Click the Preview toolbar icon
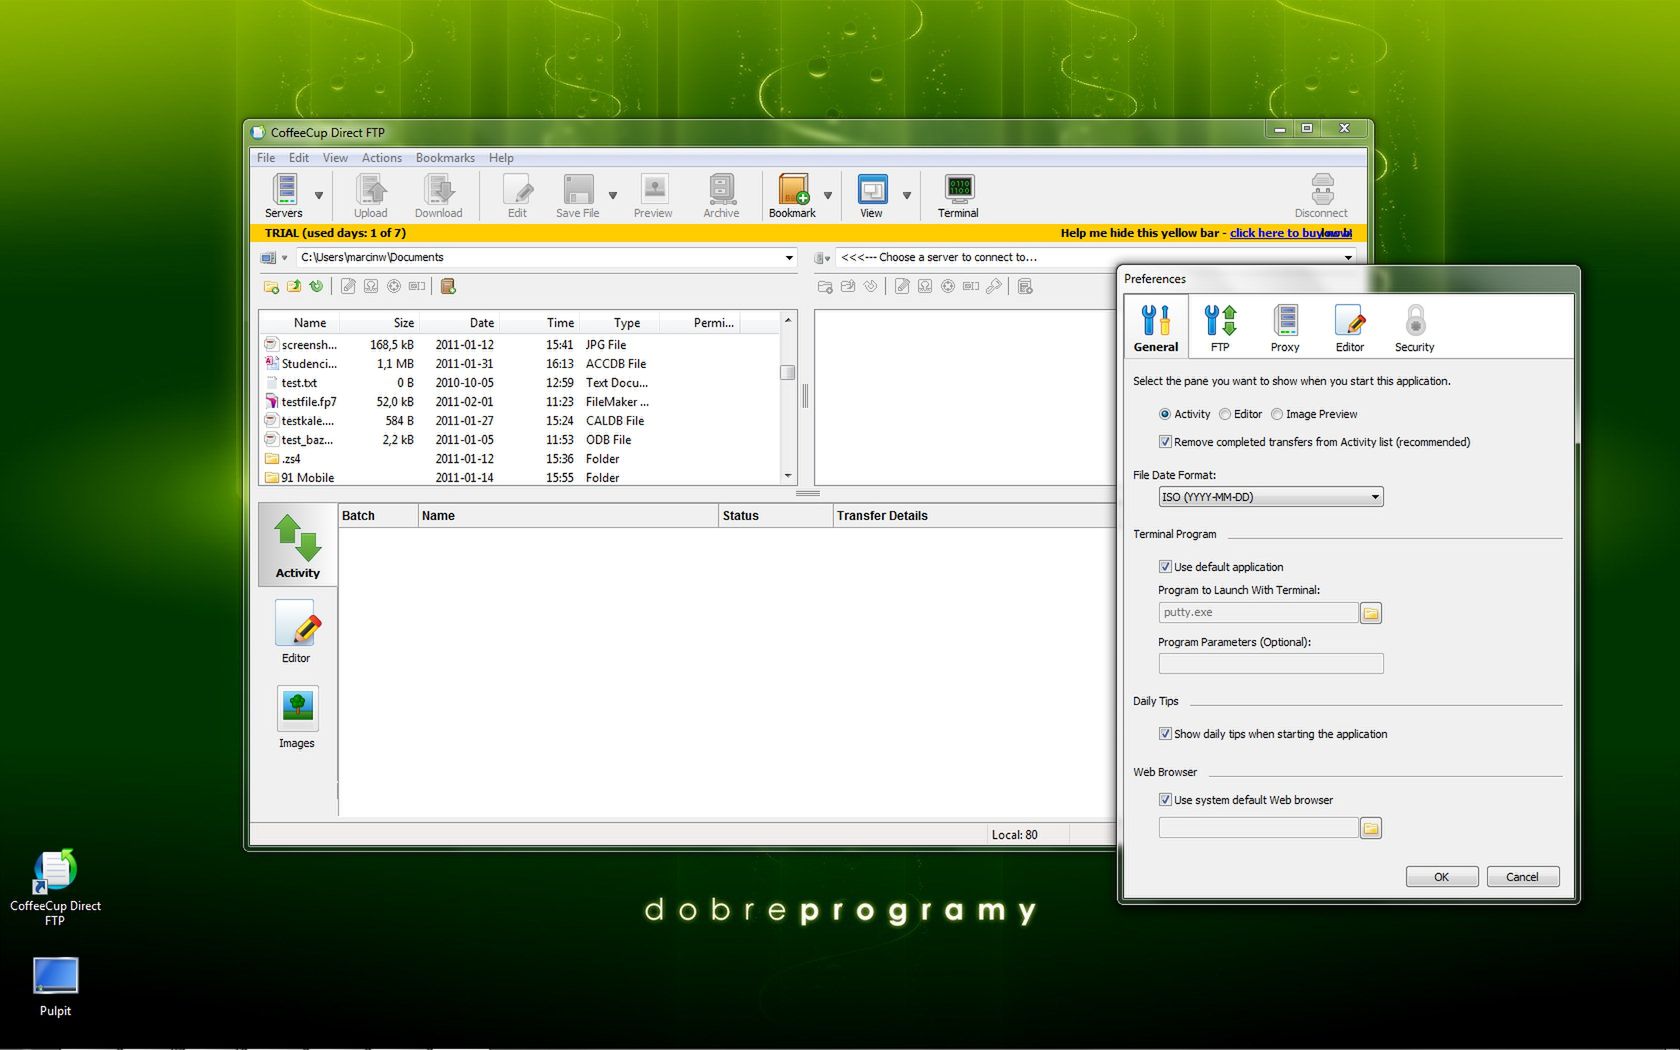1680x1050 pixels. [x=653, y=195]
